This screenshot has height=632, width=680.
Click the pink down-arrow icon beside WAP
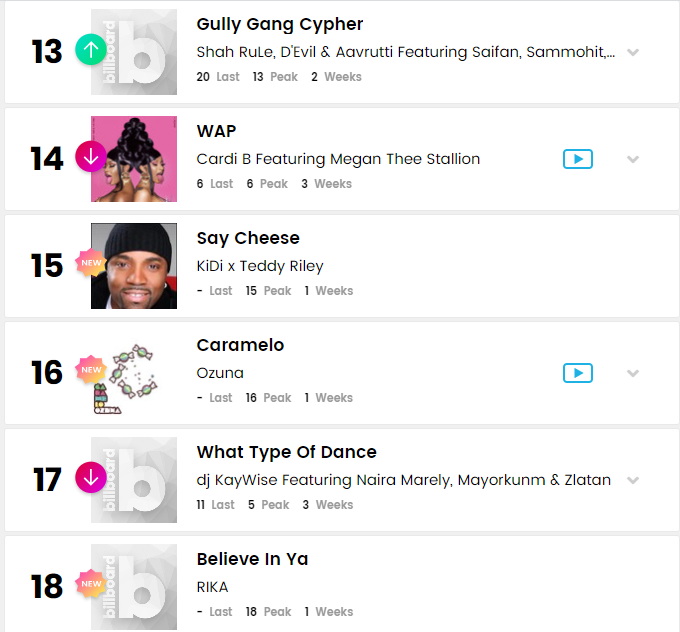[91, 157]
